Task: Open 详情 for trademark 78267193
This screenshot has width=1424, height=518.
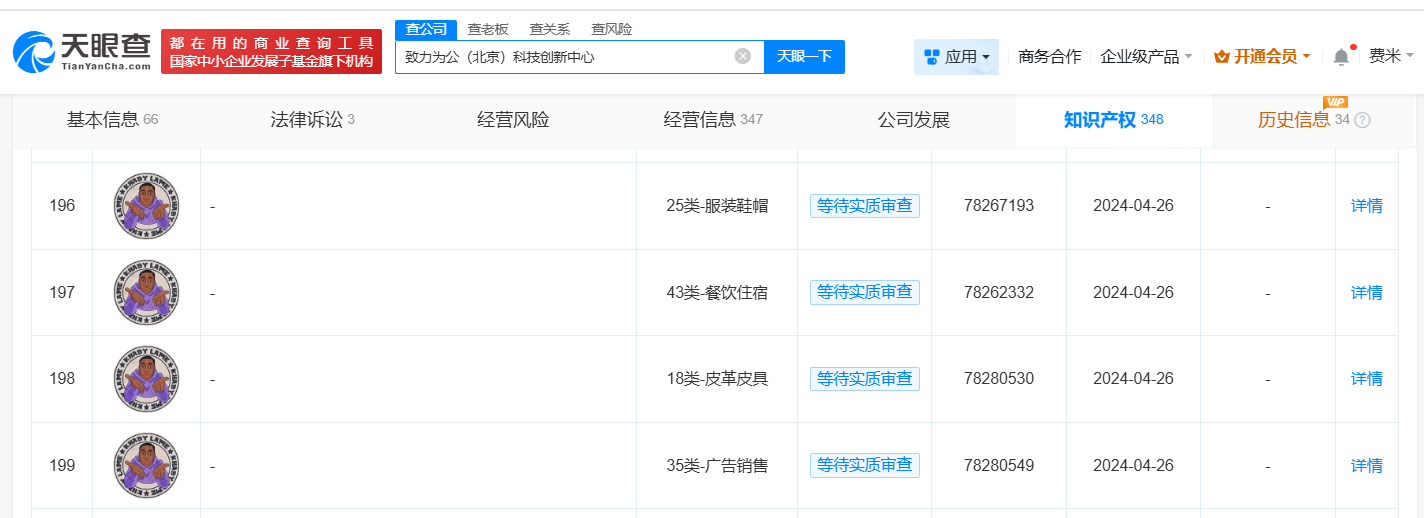Action: (x=1366, y=205)
